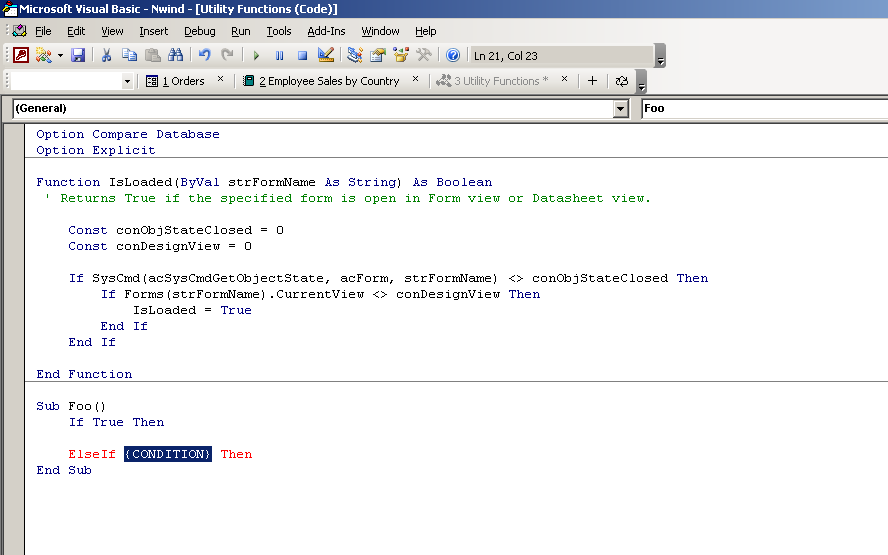Open the Add-Ins menu
888x555 pixels.
click(x=326, y=31)
